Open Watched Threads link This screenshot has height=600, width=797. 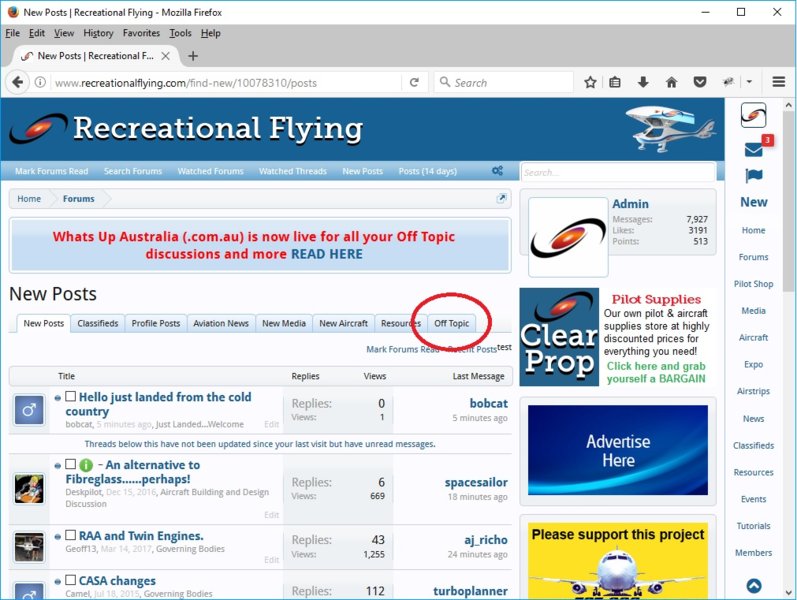(x=293, y=171)
